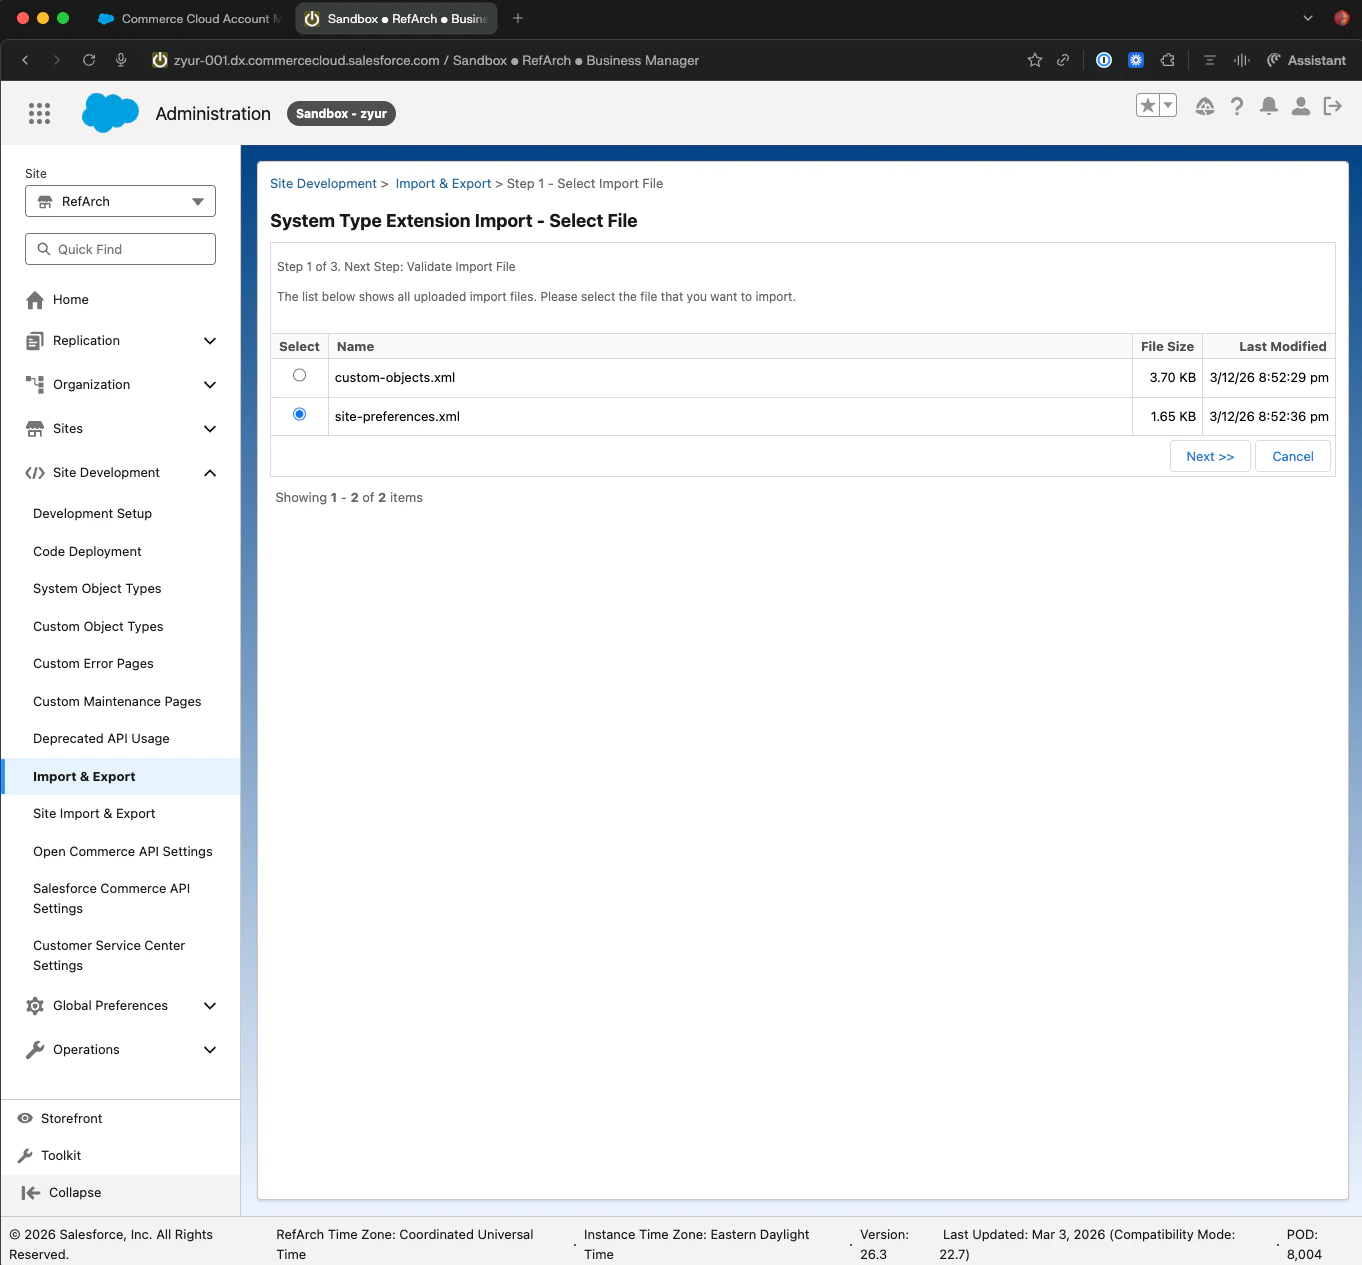Open the Trailhead astro icon

(x=1205, y=106)
